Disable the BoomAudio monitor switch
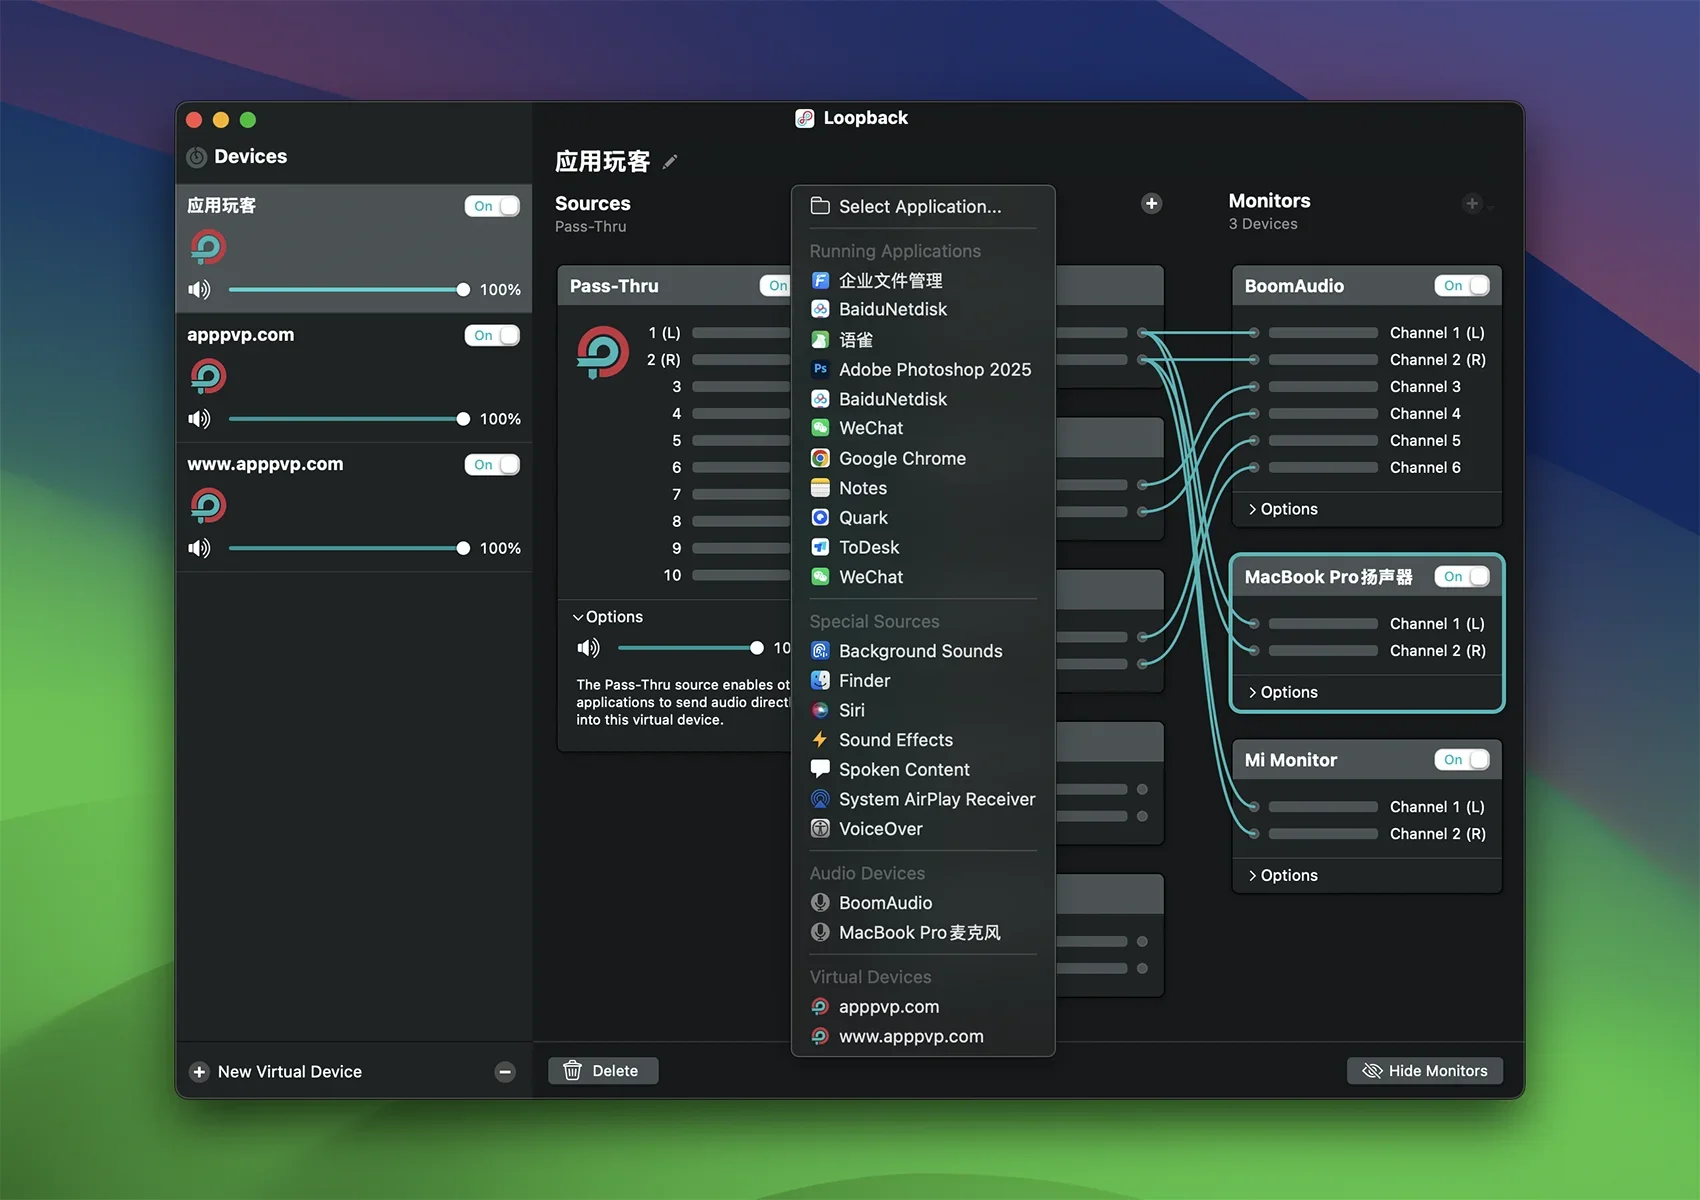Image resolution: width=1700 pixels, height=1200 pixels. pyautogui.click(x=1462, y=286)
